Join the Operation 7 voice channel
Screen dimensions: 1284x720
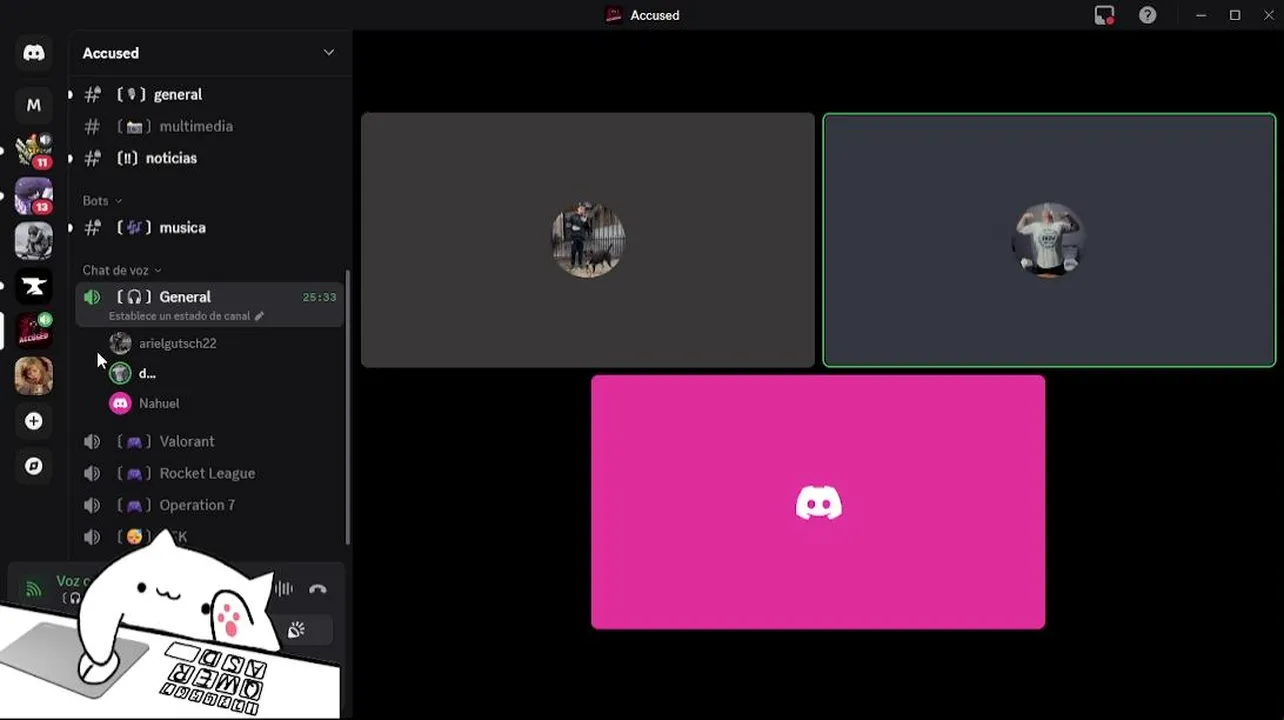(x=210, y=505)
